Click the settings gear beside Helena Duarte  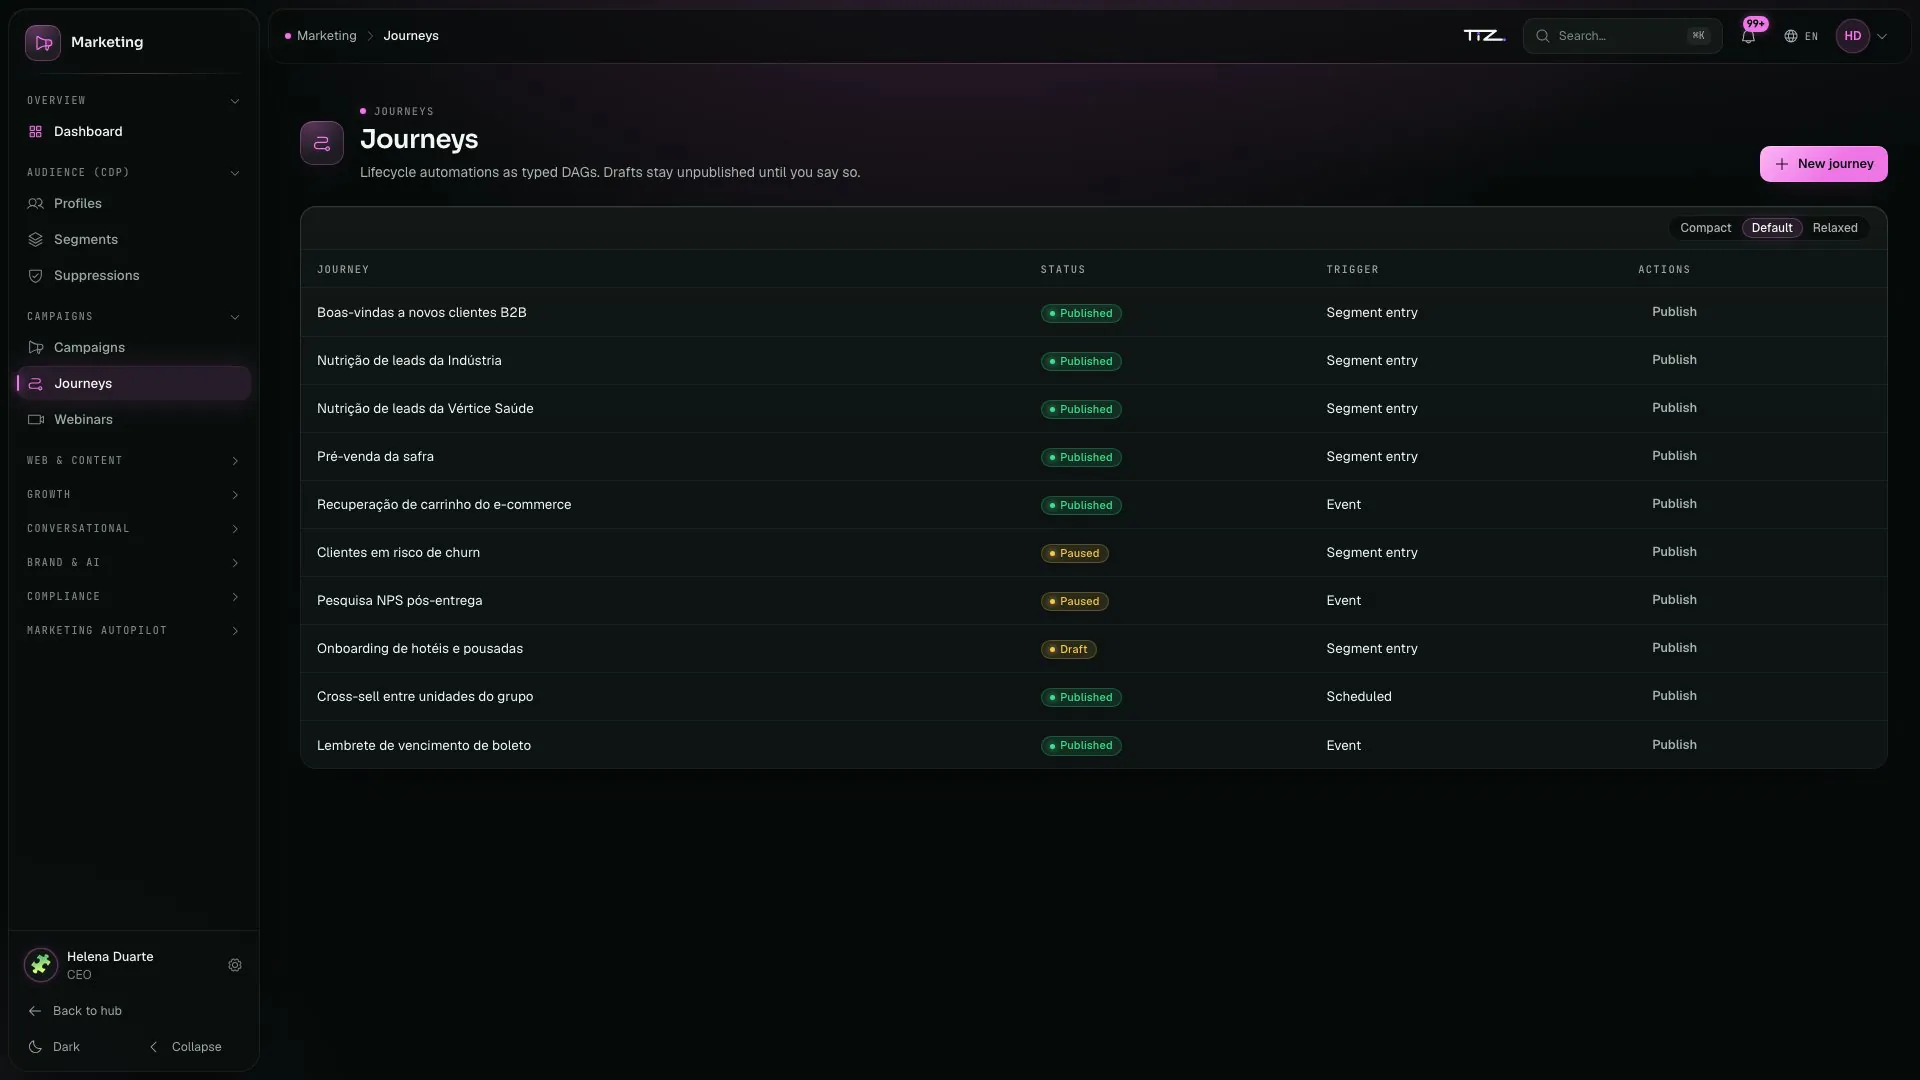[235, 965]
